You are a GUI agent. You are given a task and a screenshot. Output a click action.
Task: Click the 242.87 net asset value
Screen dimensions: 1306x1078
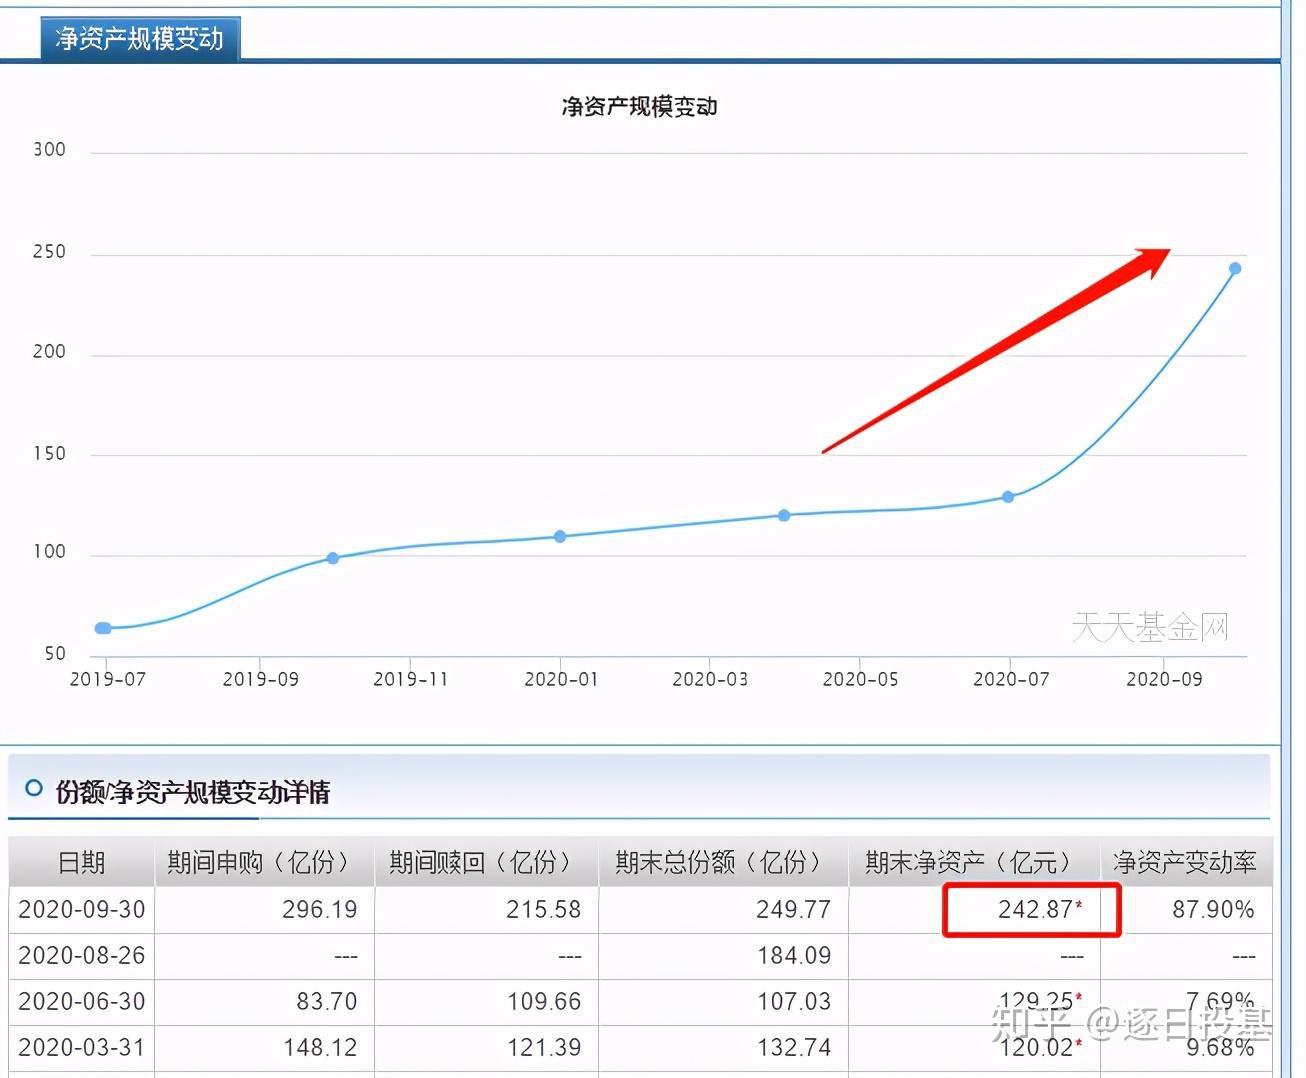[x=1036, y=910]
